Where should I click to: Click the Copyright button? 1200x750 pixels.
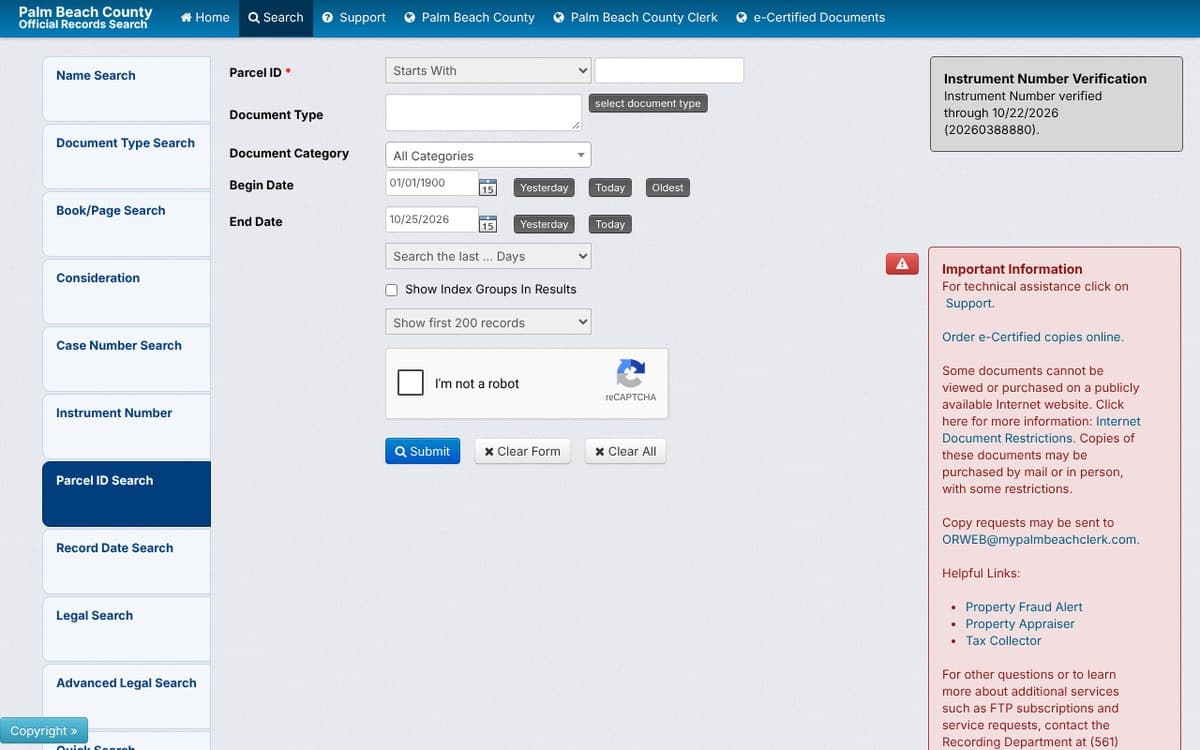point(44,731)
